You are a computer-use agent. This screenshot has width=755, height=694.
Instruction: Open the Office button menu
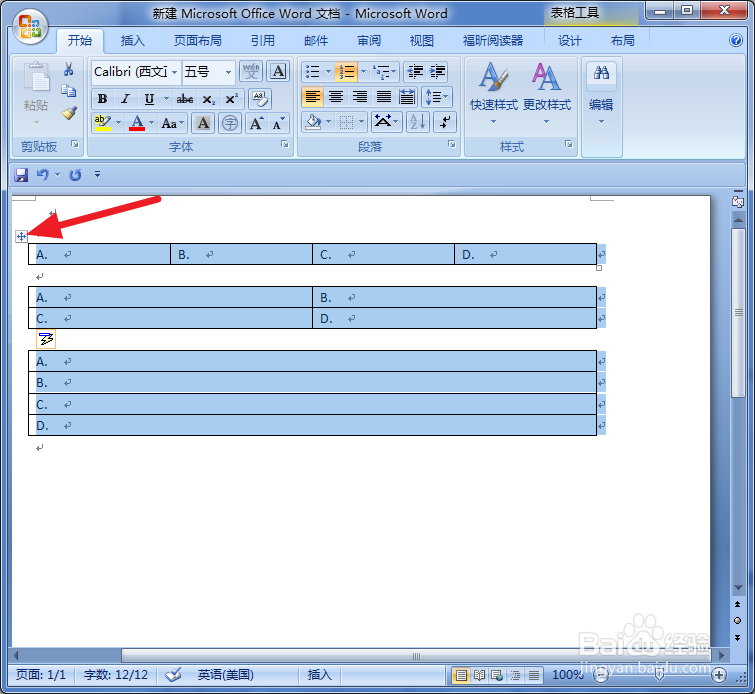tap(30, 26)
